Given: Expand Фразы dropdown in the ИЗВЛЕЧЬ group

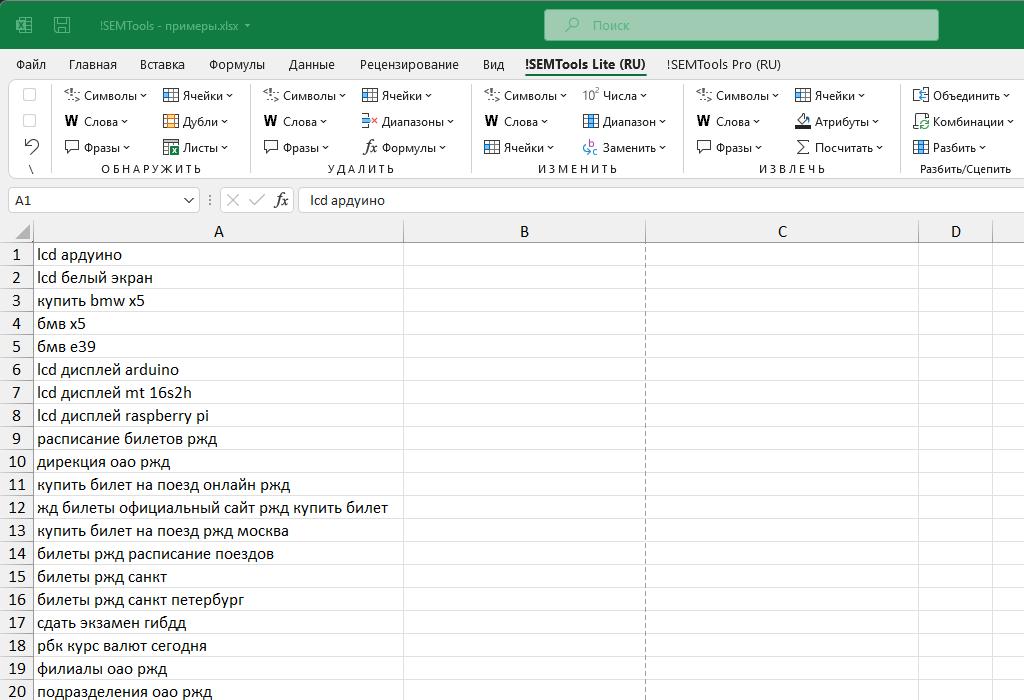Looking at the screenshot, I should pyautogui.click(x=759, y=148).
